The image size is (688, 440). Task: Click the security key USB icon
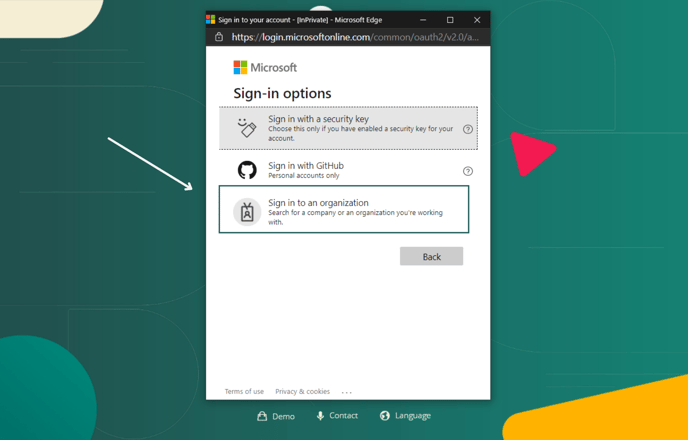coord(247,127)
